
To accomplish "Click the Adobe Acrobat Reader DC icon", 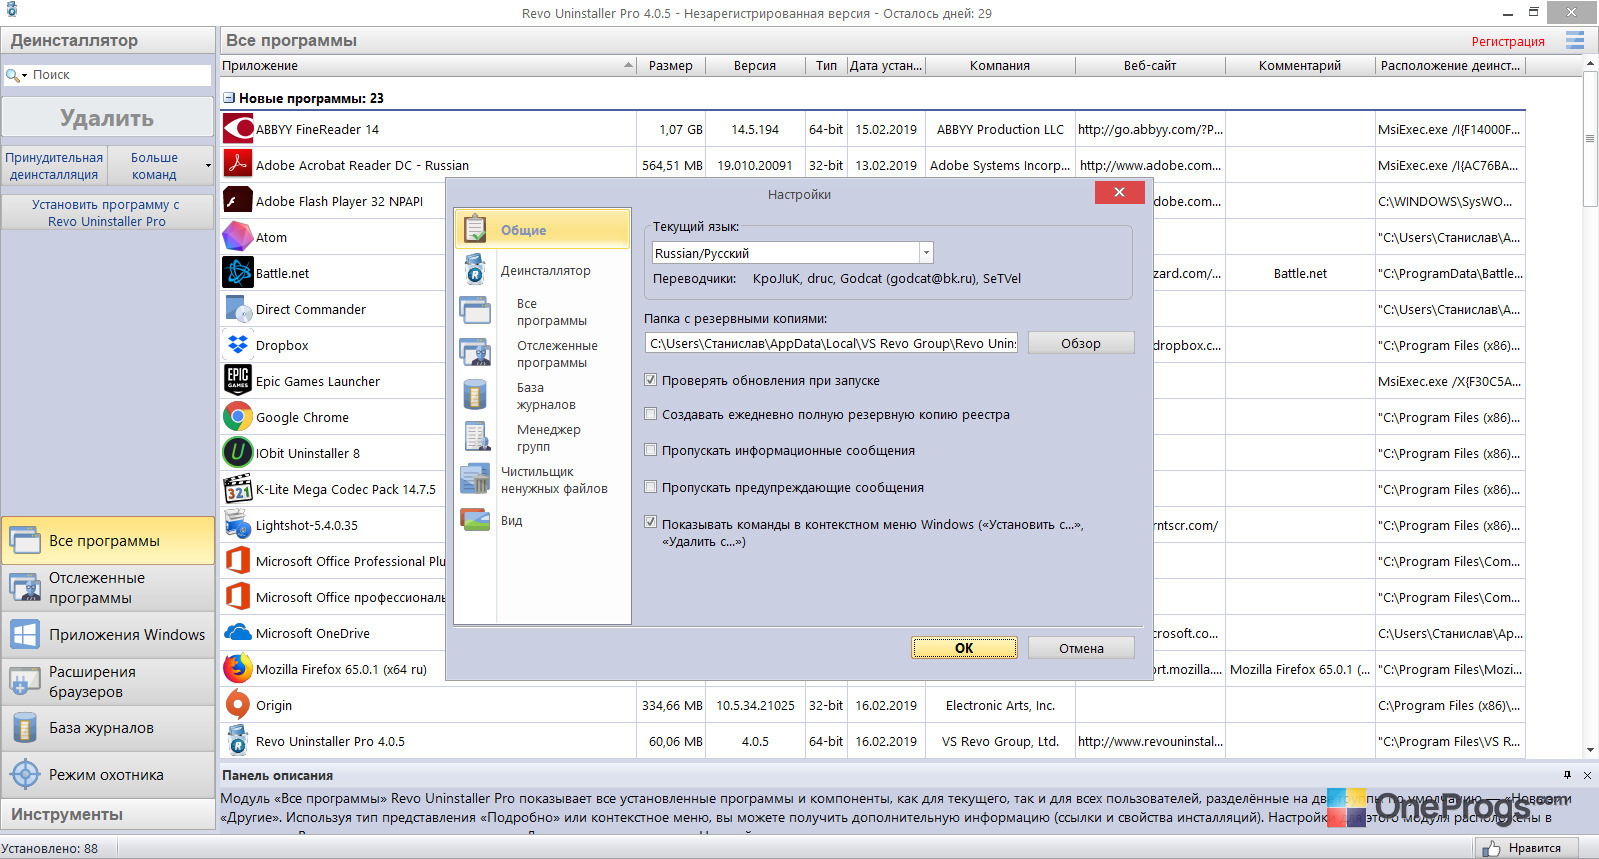I will [x=238, y=165].
